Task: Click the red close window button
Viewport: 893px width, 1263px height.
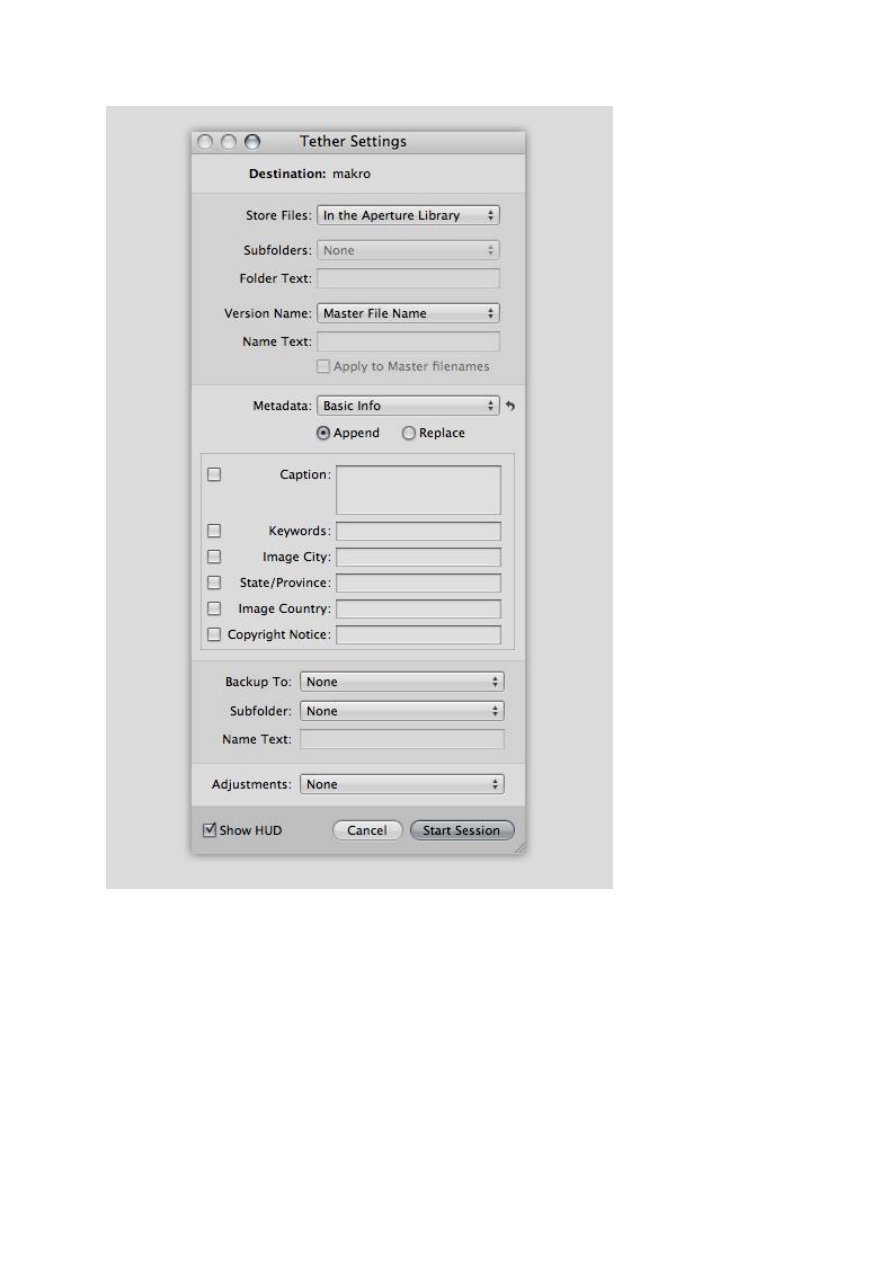Action: coord(205,142)
